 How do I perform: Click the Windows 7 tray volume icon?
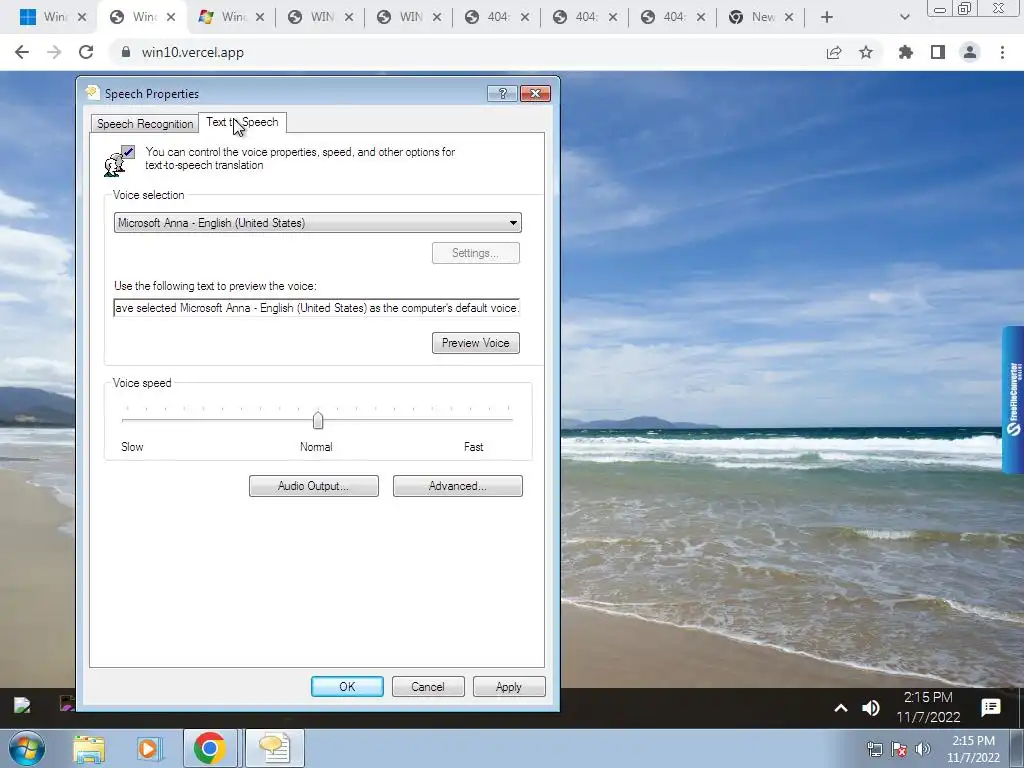click(922, 750)
